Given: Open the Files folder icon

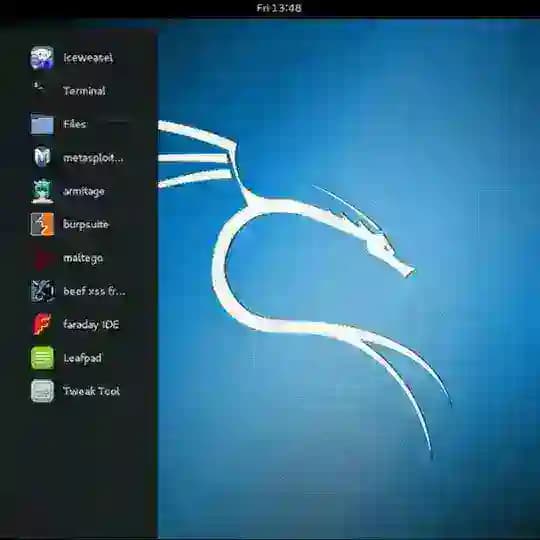Looking at the screenshot, I should click(42, 124).
